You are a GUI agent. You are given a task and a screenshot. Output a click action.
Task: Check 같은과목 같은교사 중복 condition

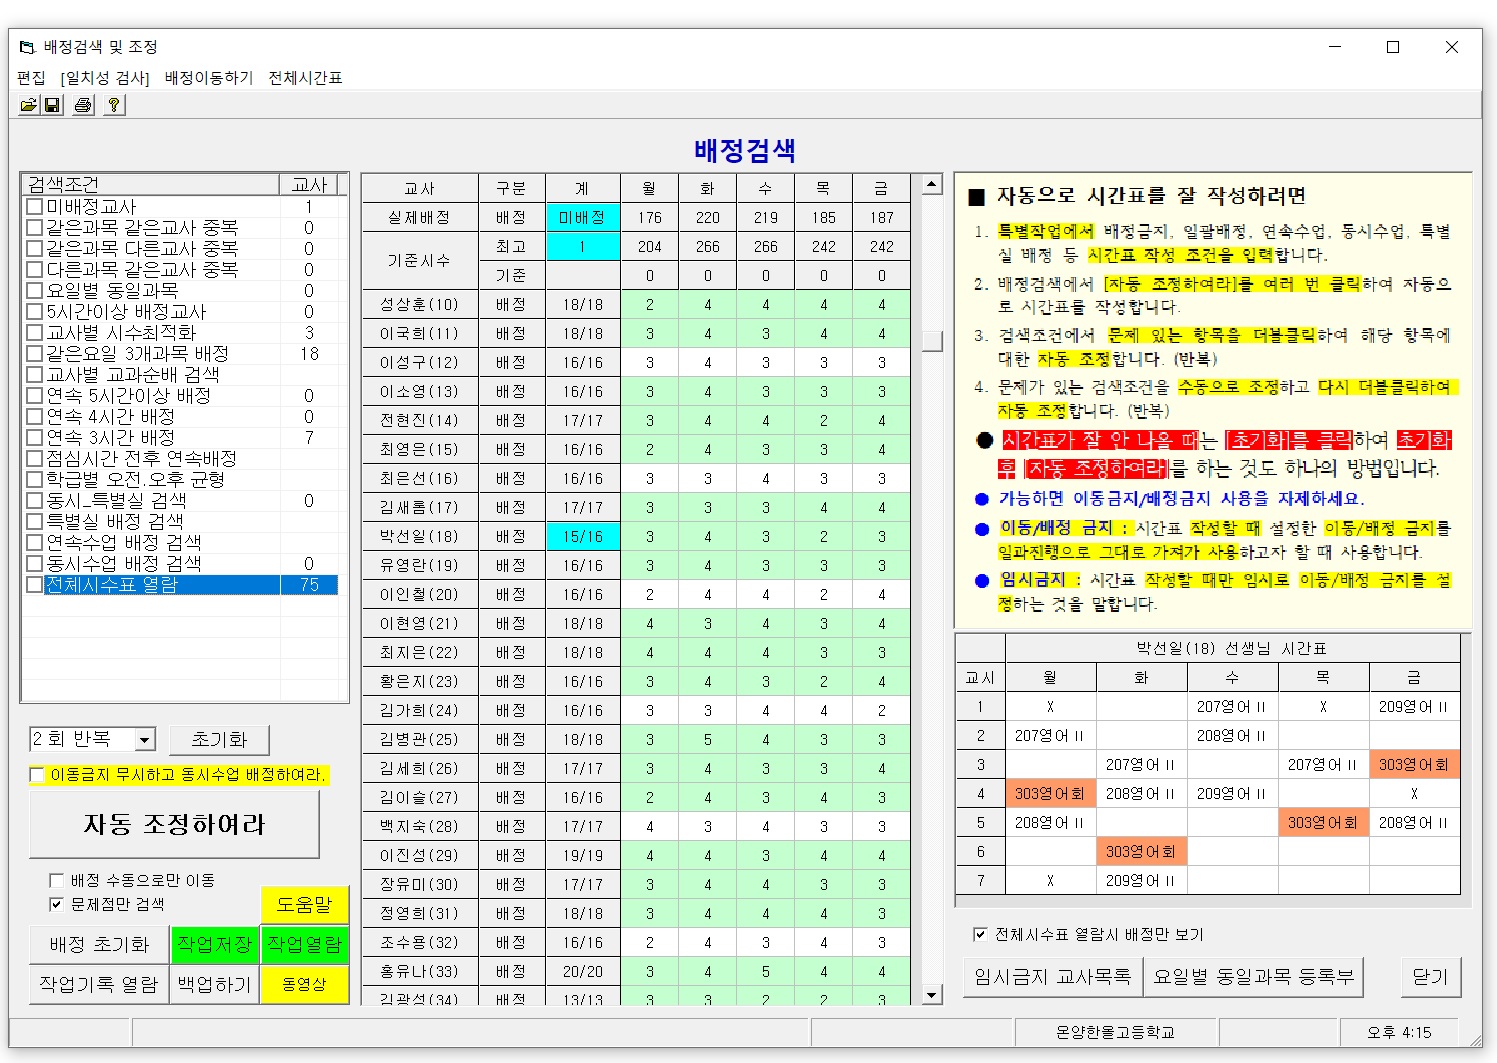[35, 228]
